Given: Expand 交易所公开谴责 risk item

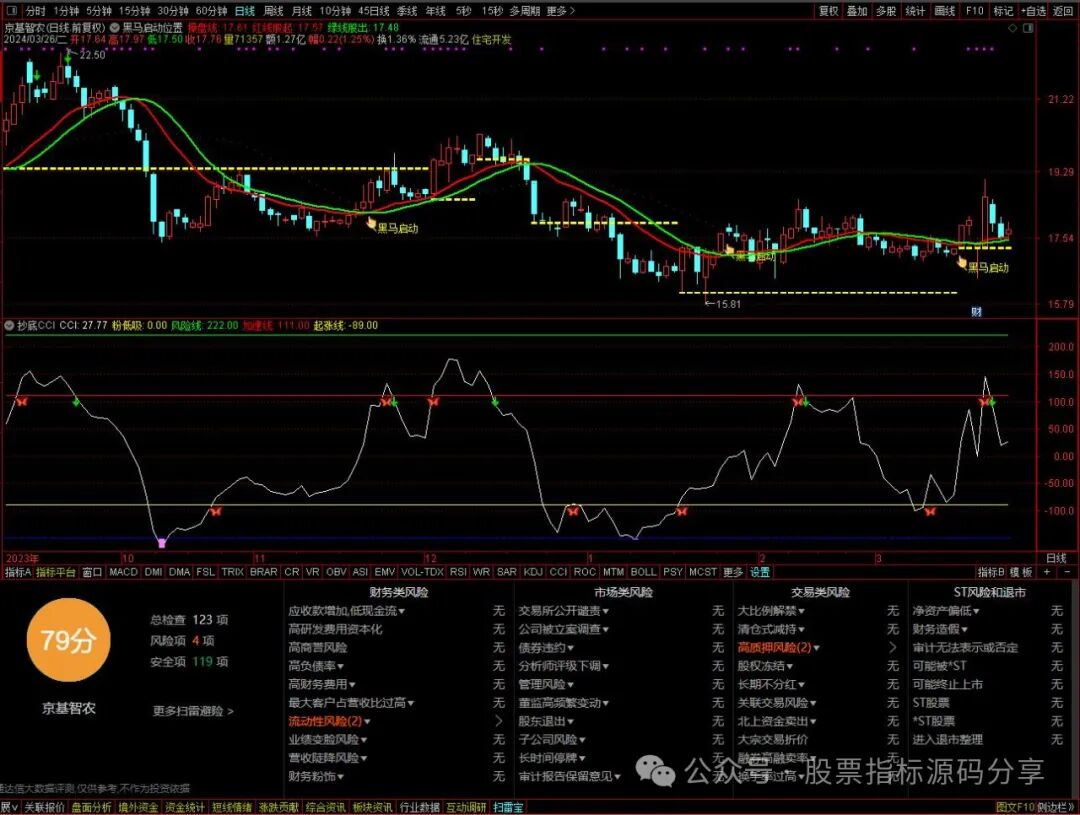Looking at the screenshot, I should pyautogui.click(x=563, y=611).
